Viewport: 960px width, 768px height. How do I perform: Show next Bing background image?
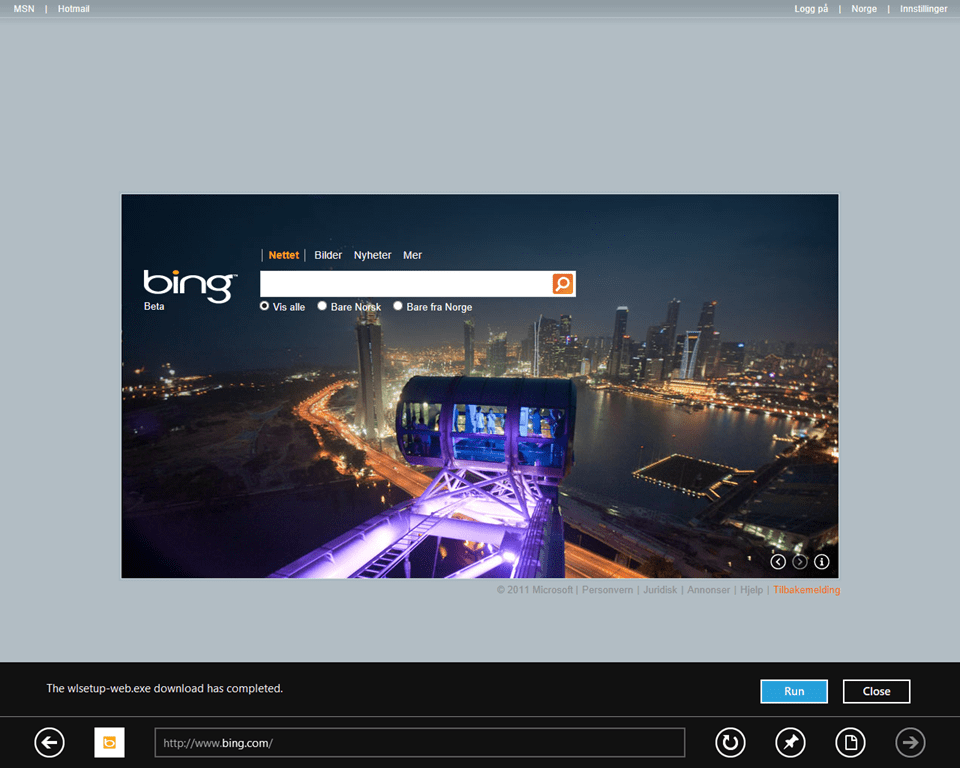[800, 562]
